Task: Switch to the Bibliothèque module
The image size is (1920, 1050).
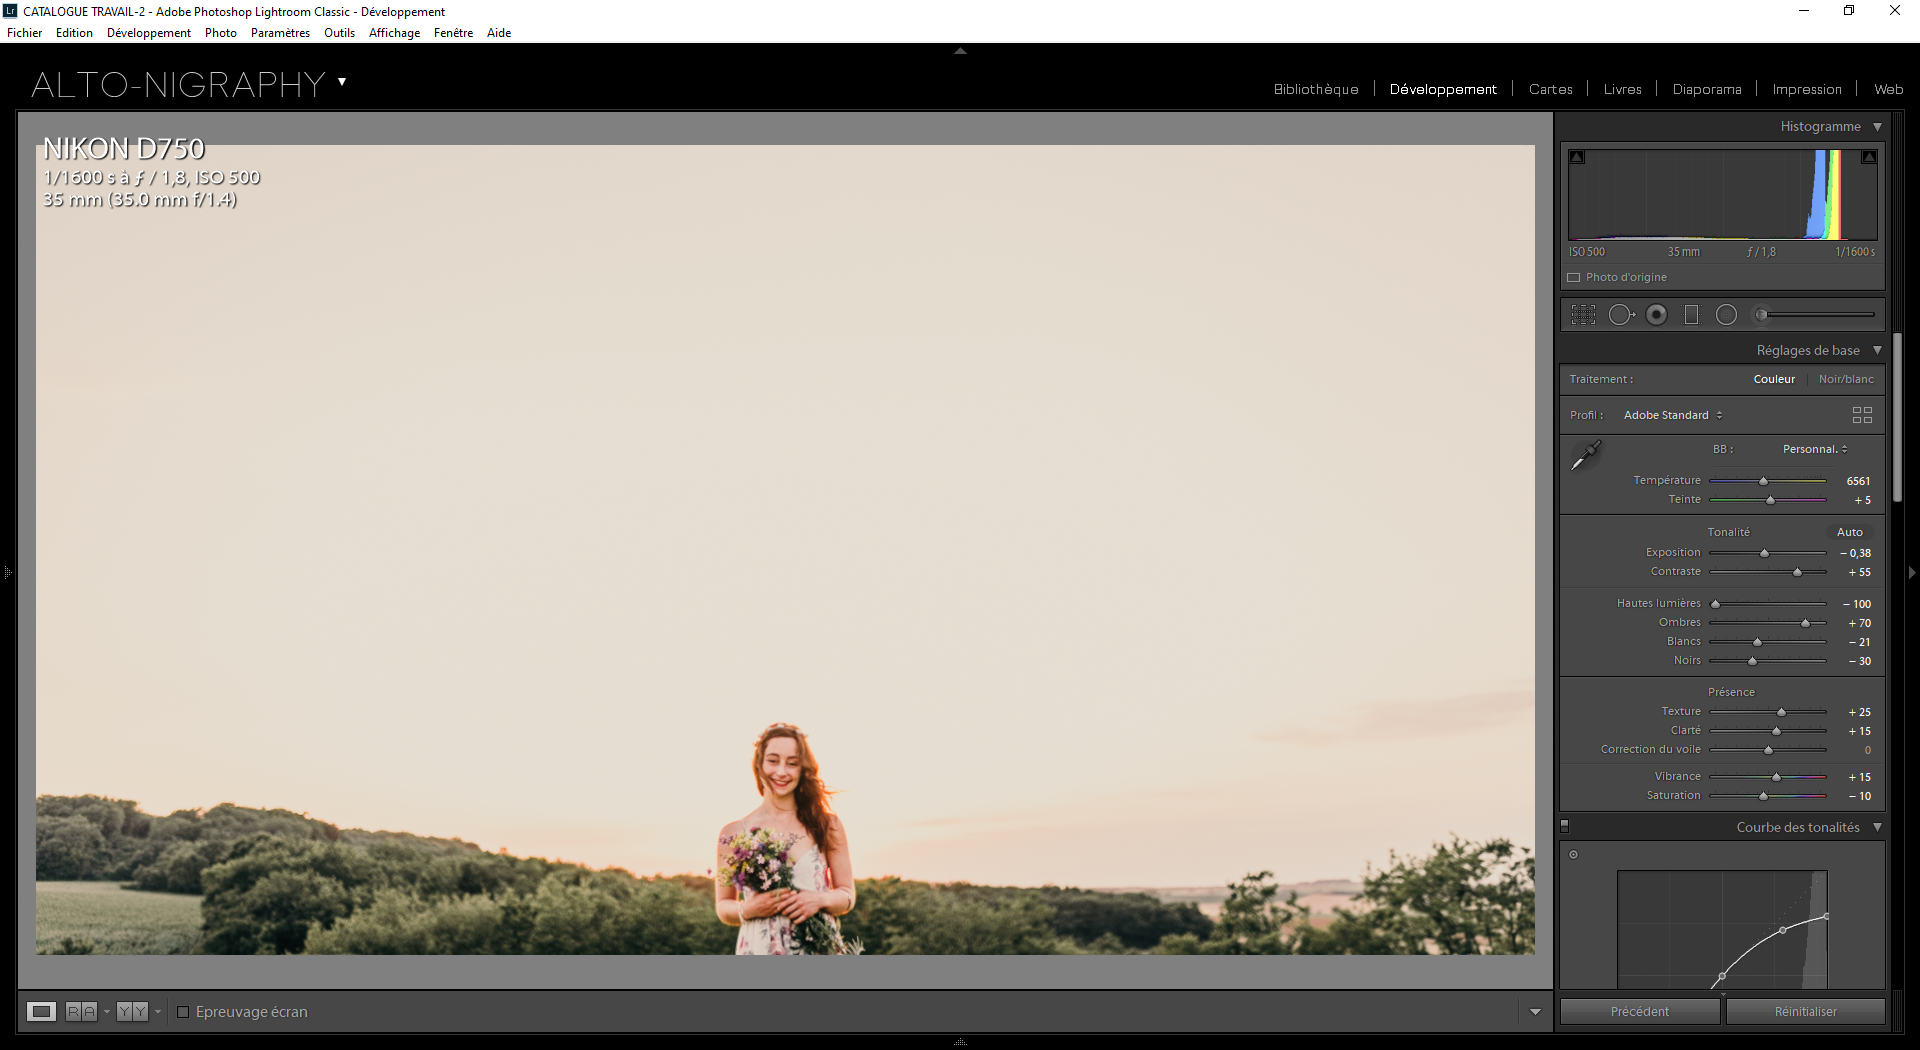Action: tap(1316, 89)
